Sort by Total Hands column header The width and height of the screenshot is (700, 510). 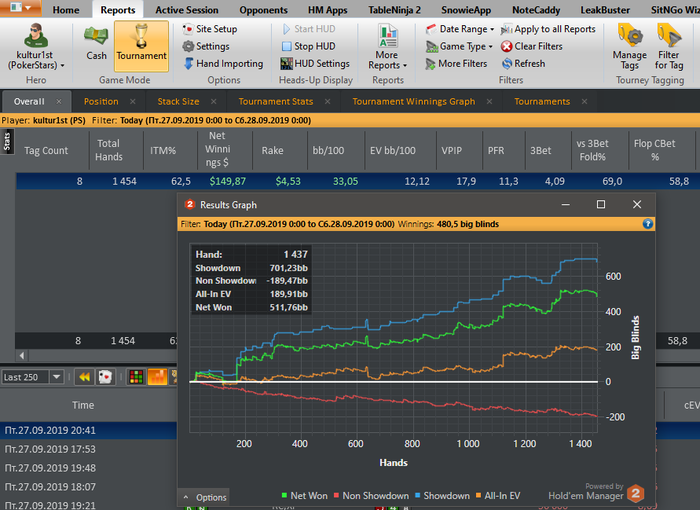tap(117, 150)
